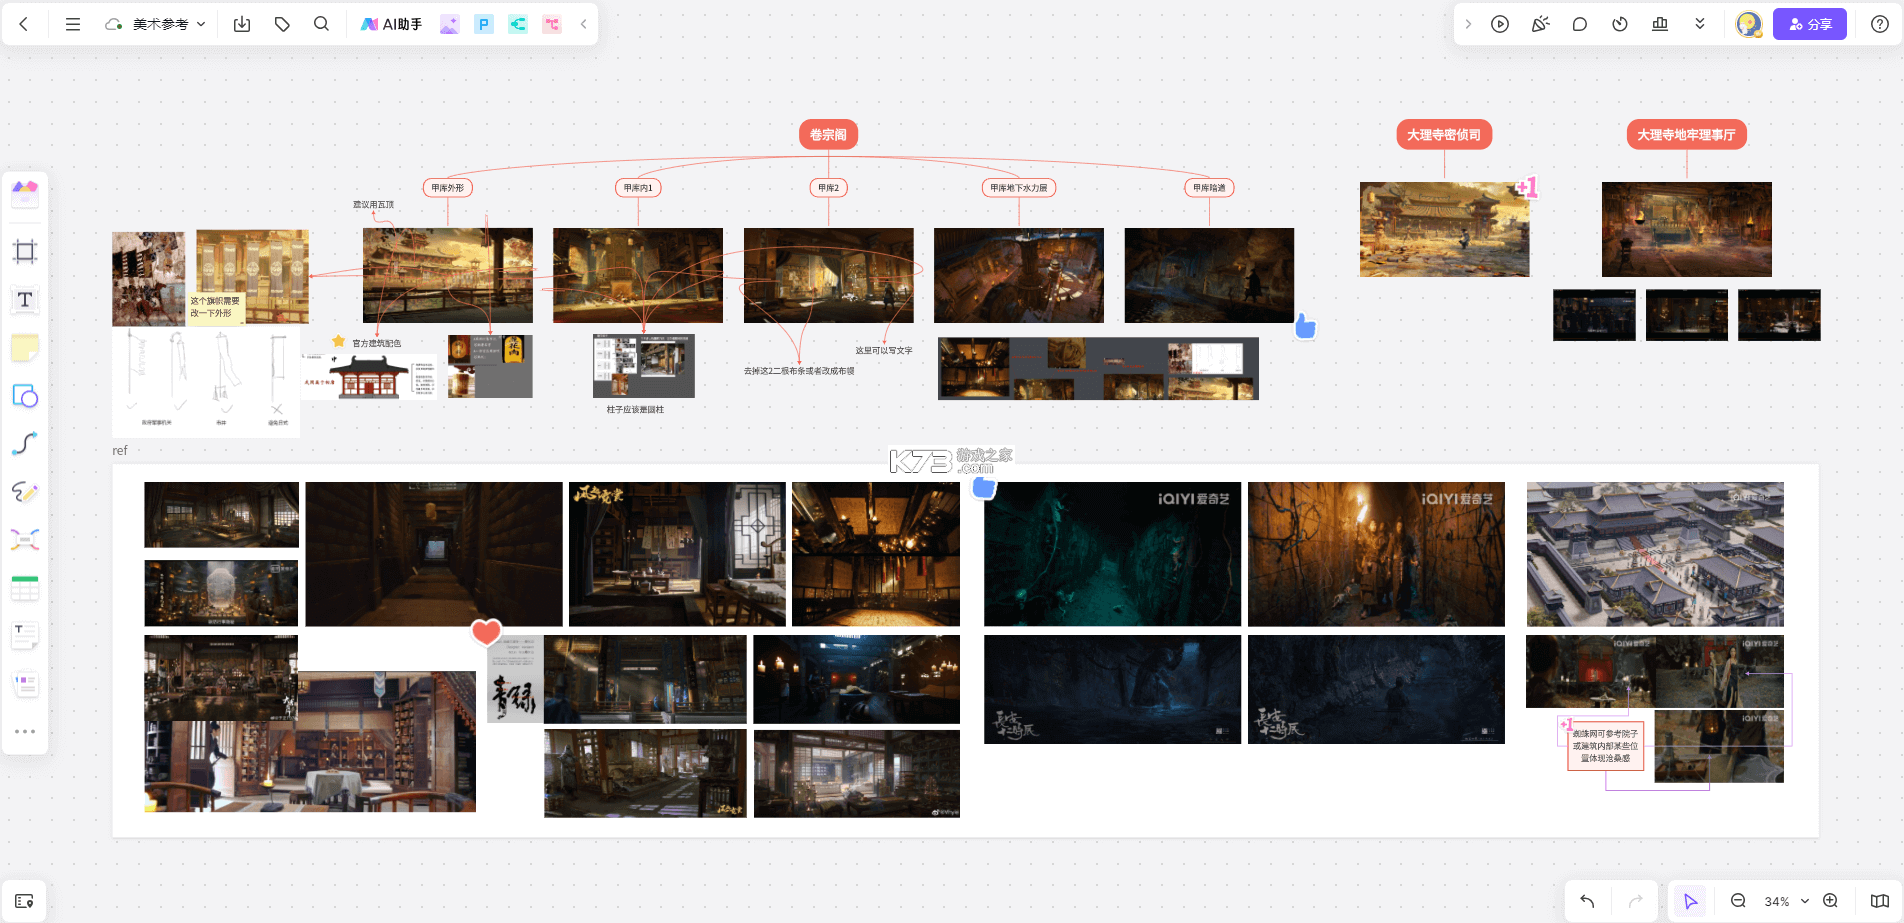This screenshot has width=1904, height=923.
Task: Select the Mind map tool
Action: point(25,540)
